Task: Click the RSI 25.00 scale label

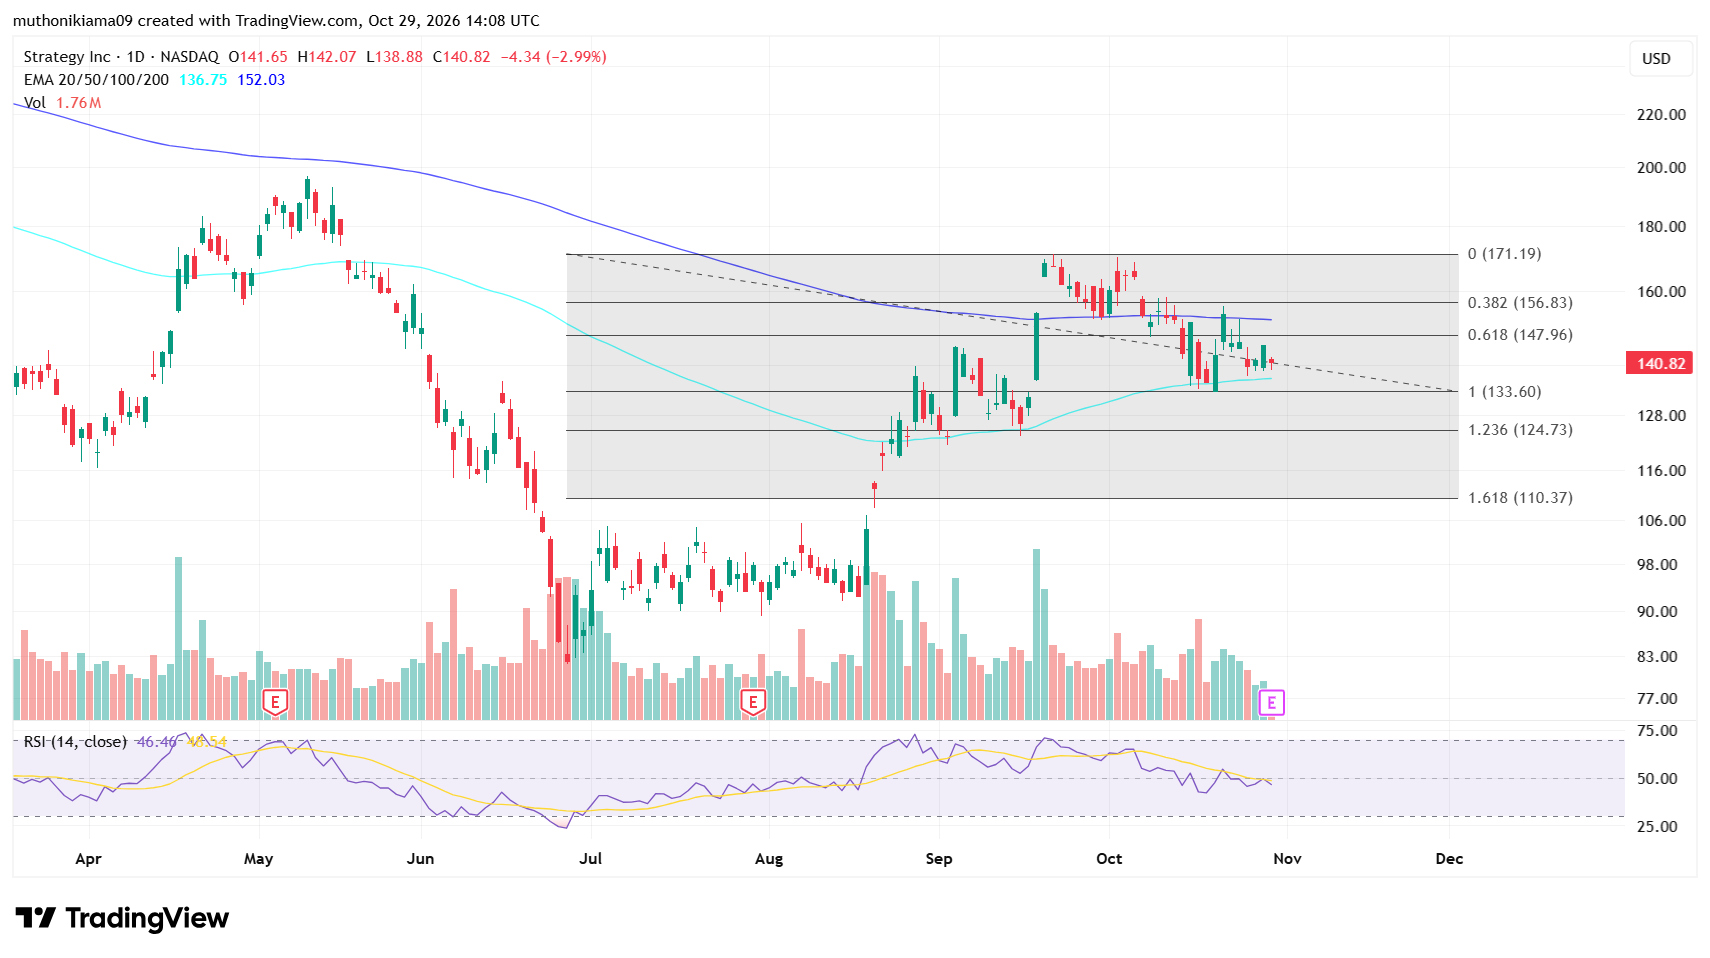Action: (1657, 827)
